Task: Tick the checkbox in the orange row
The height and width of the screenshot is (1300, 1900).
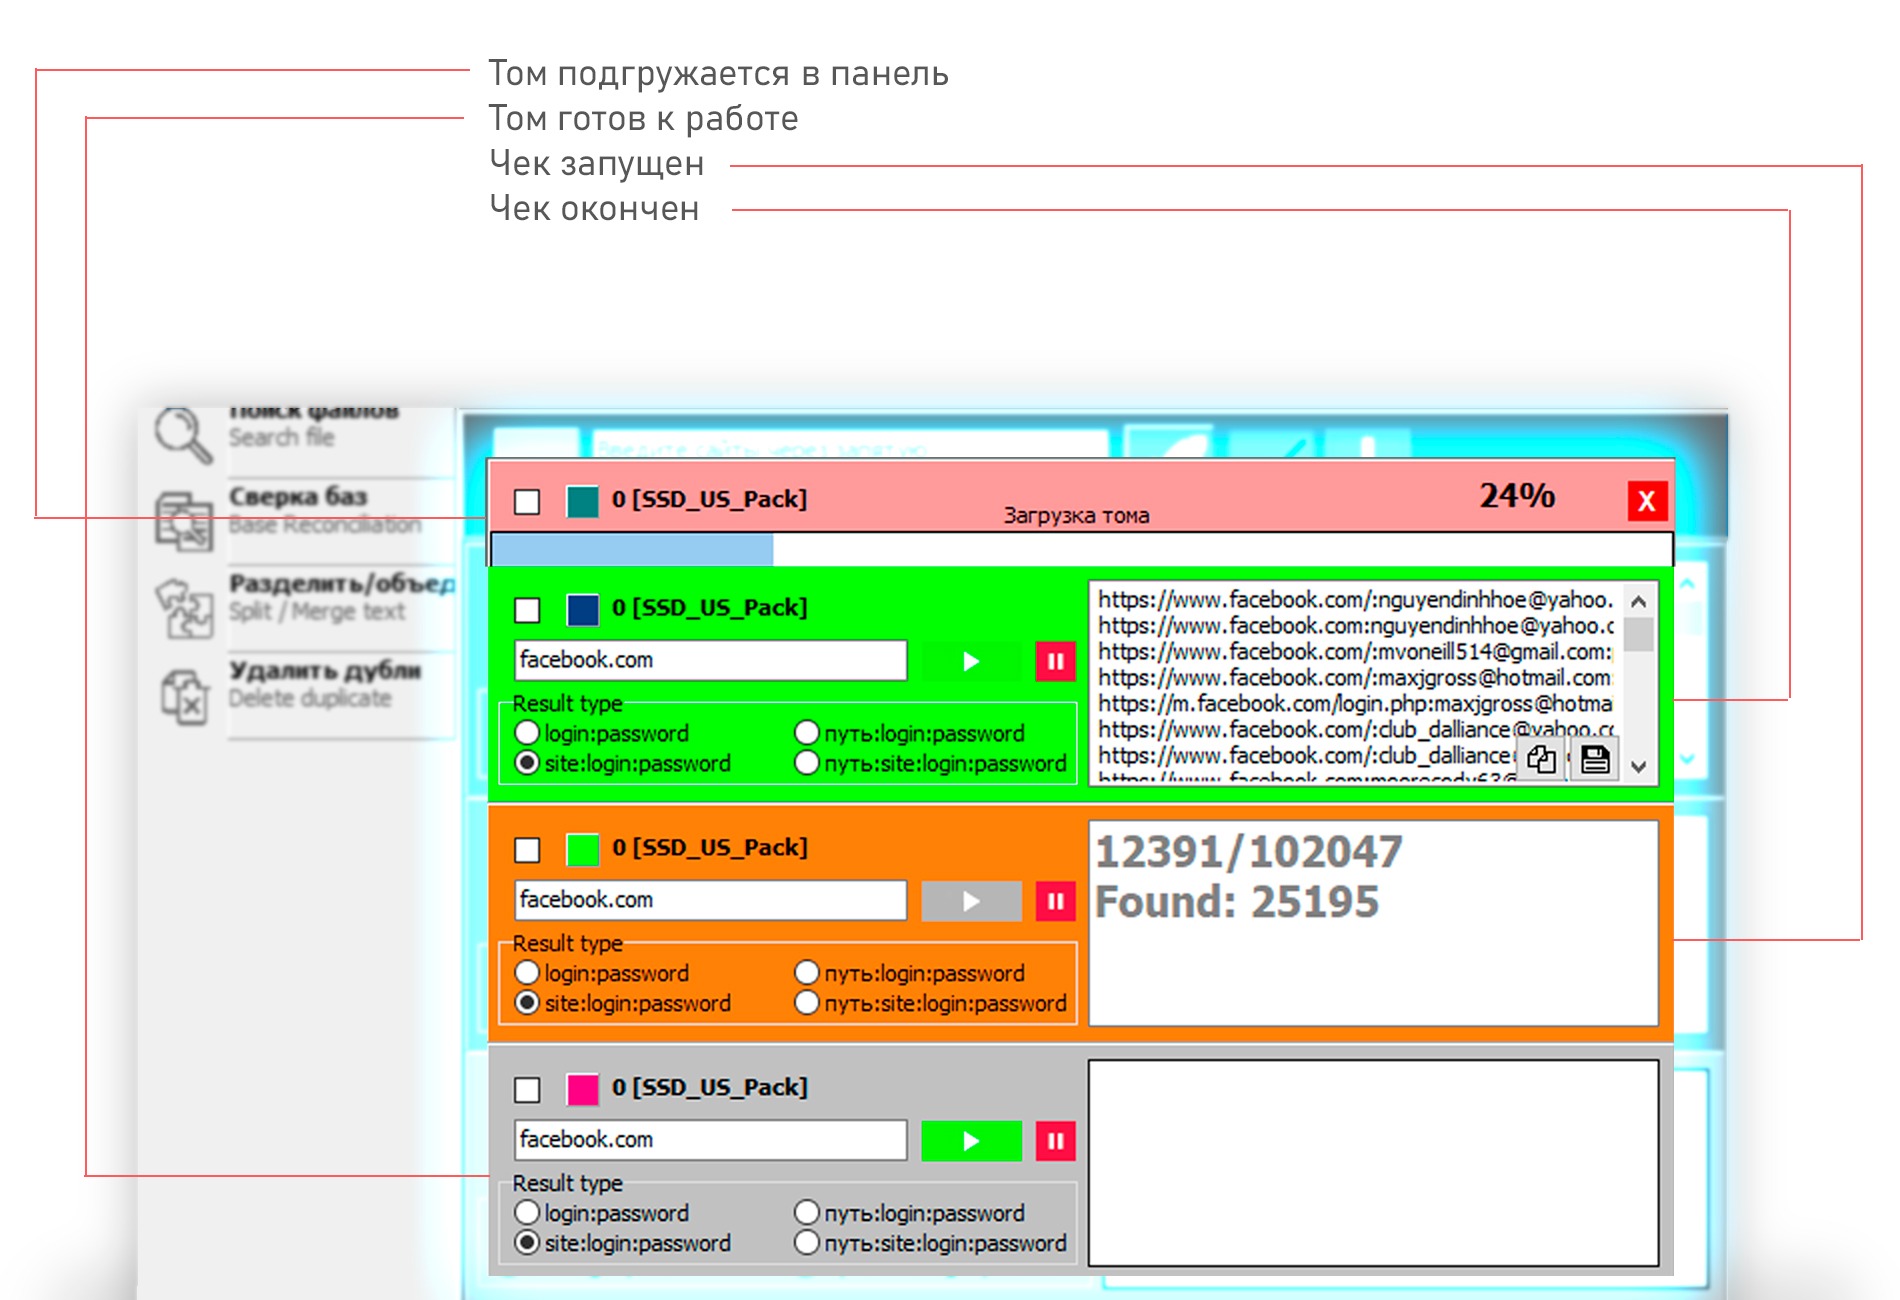Action: click(x=527, y=849)
